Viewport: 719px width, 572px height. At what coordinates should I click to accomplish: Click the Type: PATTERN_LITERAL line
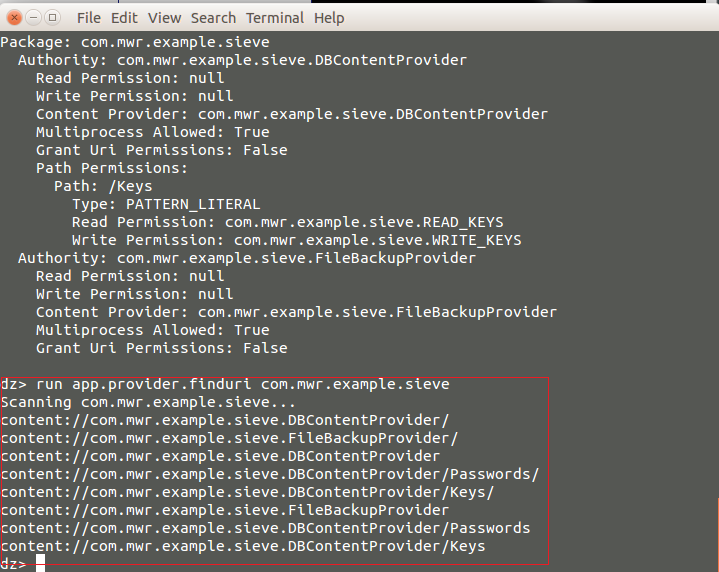pos(166,204)
